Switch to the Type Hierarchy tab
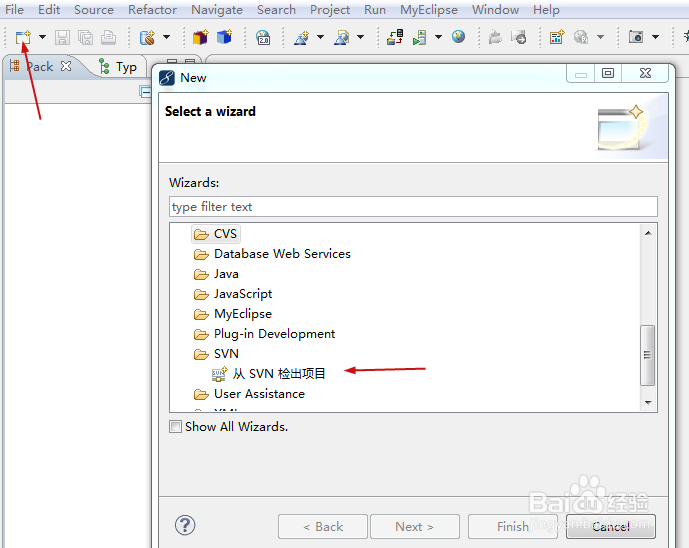The image size is (689, 548). coord(118,67)
